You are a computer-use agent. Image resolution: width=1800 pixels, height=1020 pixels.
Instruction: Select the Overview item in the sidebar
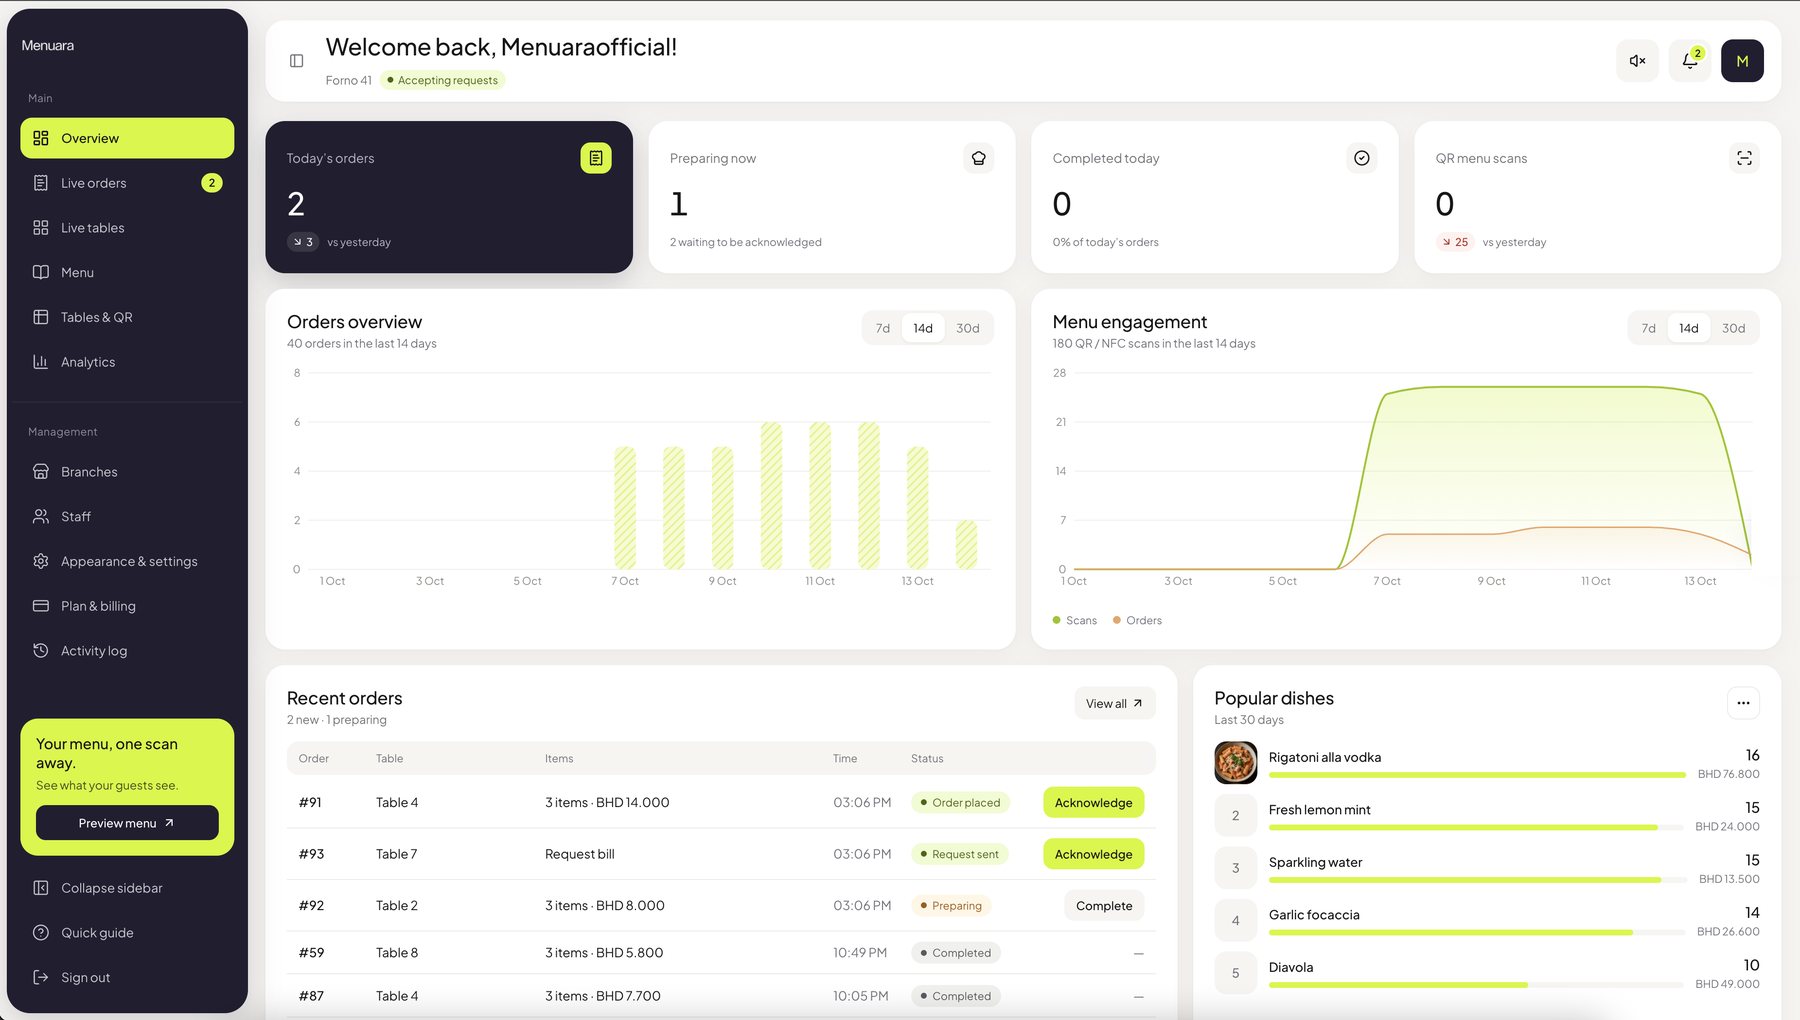pyautogui.click(x=127, y=138)
